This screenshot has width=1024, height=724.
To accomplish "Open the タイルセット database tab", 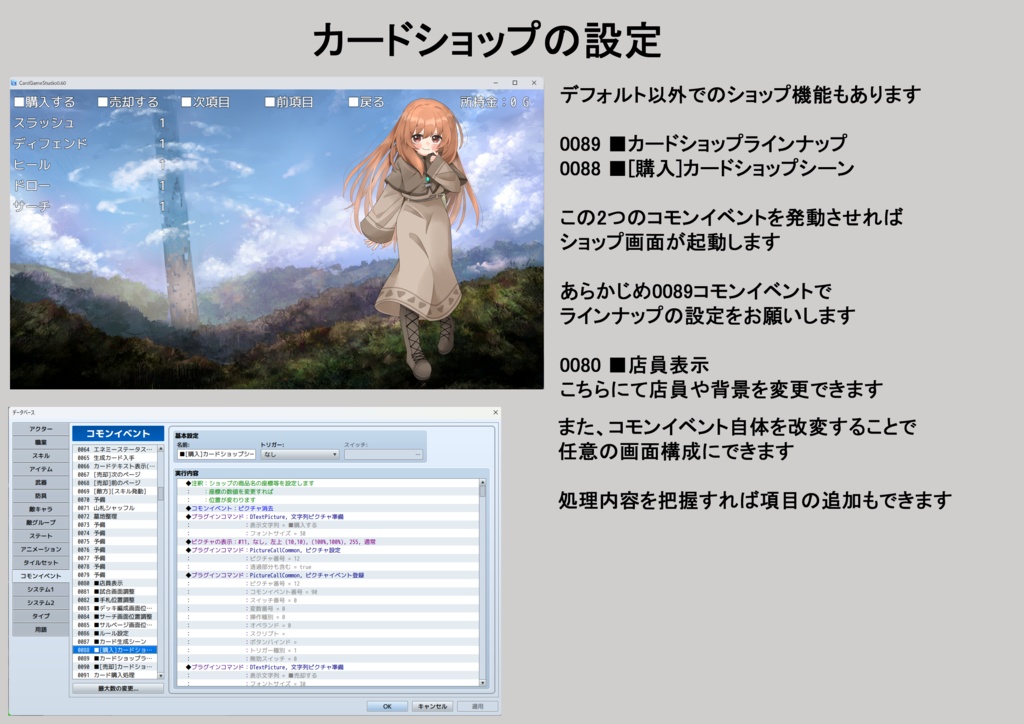I will (x=40, y=563).
